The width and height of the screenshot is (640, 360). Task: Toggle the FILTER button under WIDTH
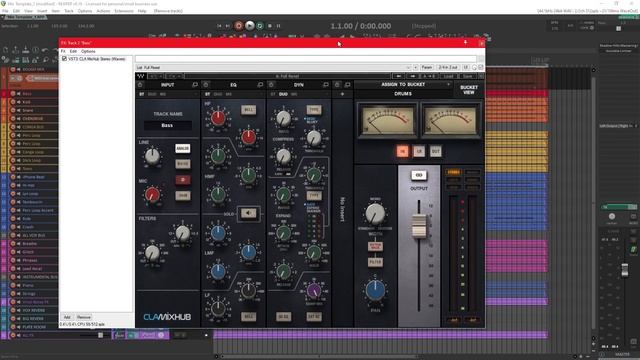[375, 262]
